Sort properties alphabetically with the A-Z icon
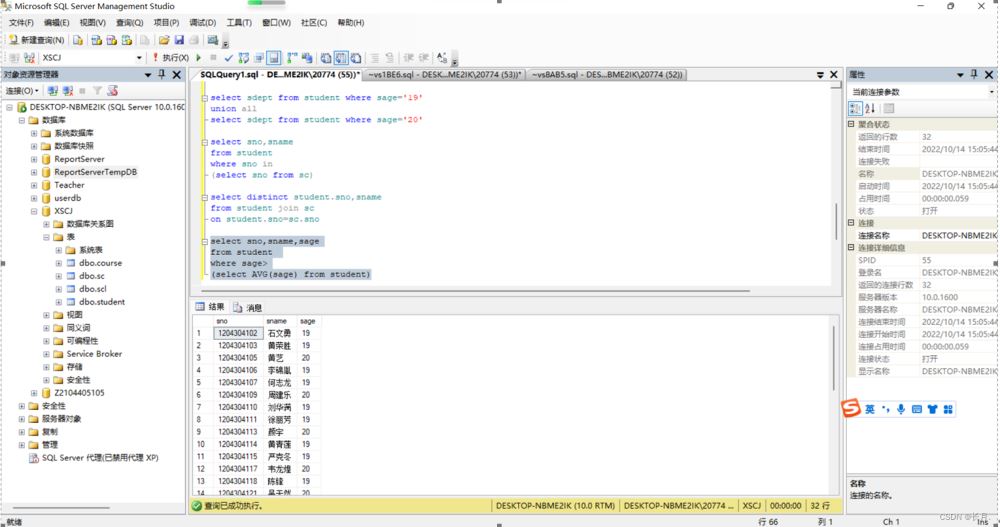Viewport: 1000px width, 527px height. [x=870, y=108]
